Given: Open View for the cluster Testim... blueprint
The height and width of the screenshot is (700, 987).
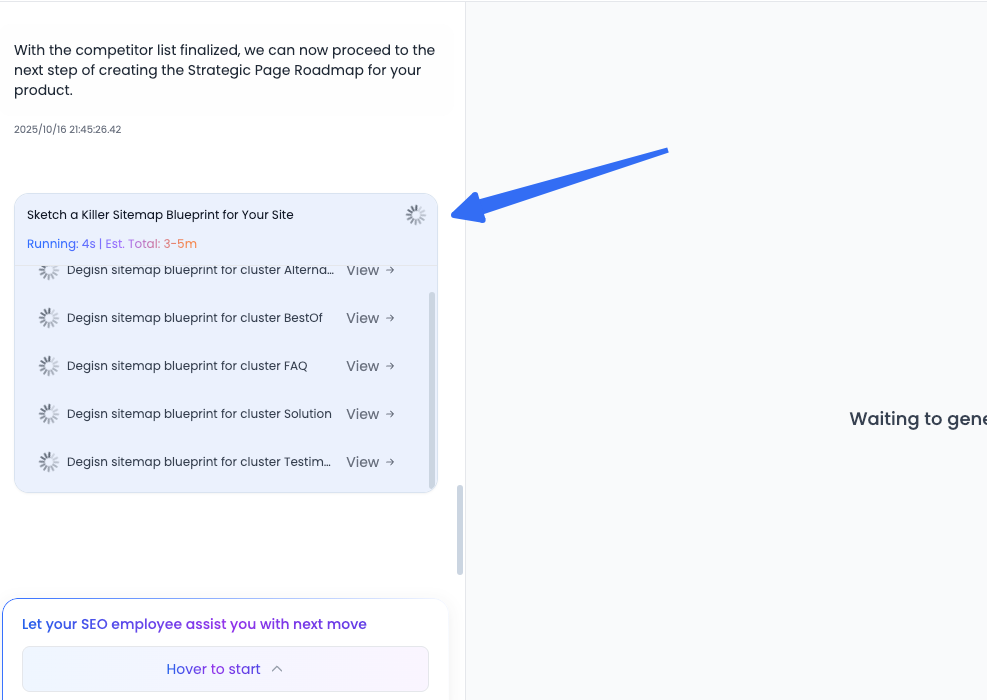Looking at the screenshot, I should tap(370, 462).
